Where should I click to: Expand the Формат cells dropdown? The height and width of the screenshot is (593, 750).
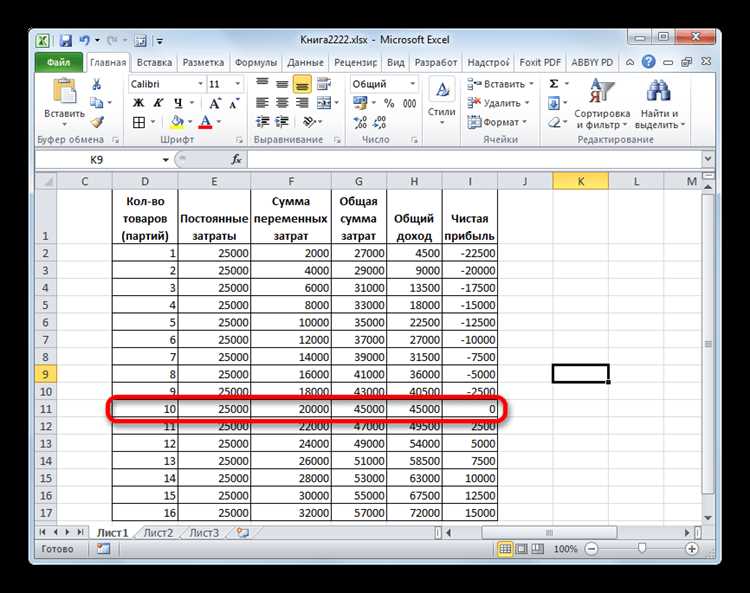(524, 122)
